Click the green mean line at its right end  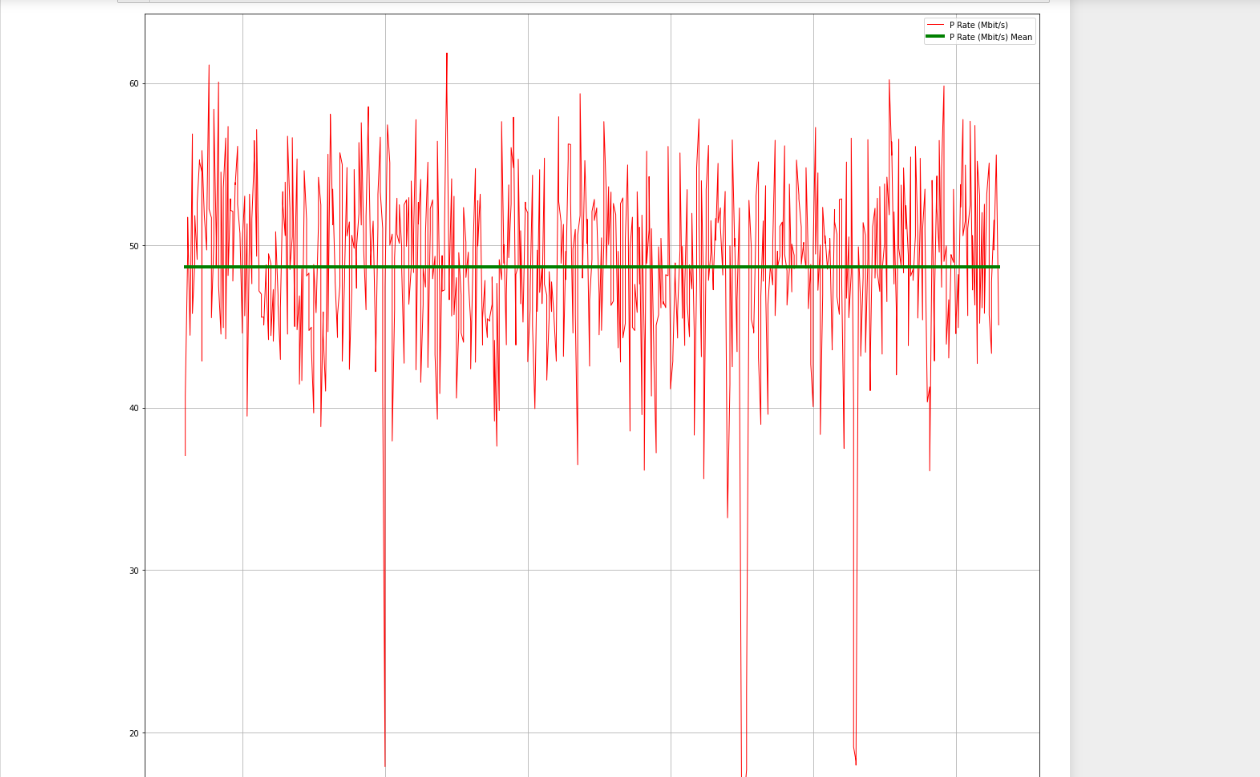[997, 267]
